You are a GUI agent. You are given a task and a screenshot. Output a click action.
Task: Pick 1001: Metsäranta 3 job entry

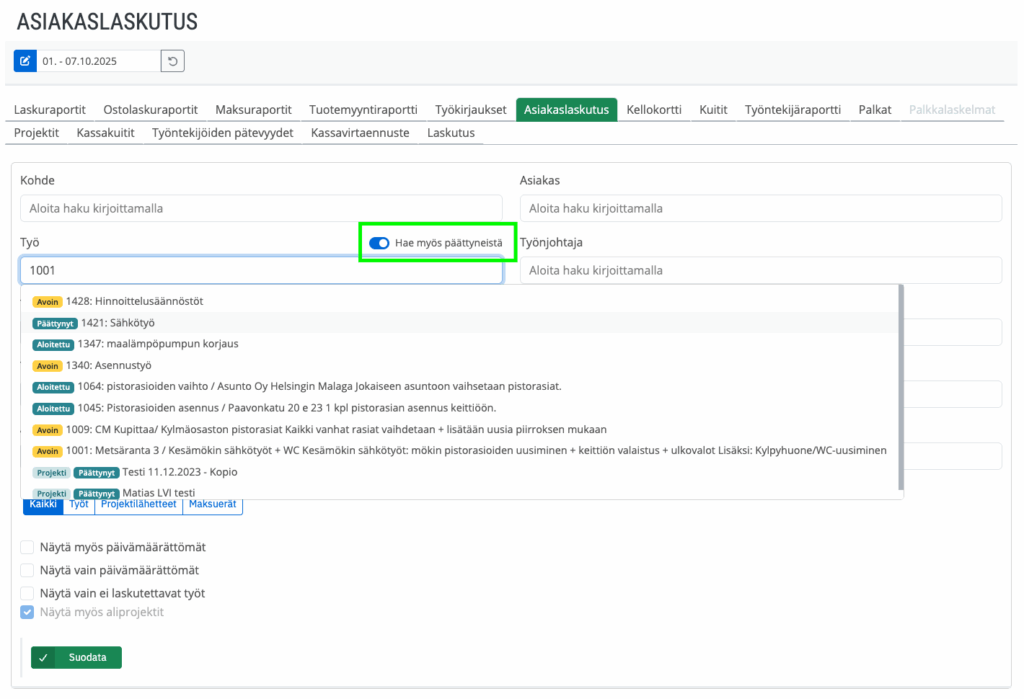[400, 451]
